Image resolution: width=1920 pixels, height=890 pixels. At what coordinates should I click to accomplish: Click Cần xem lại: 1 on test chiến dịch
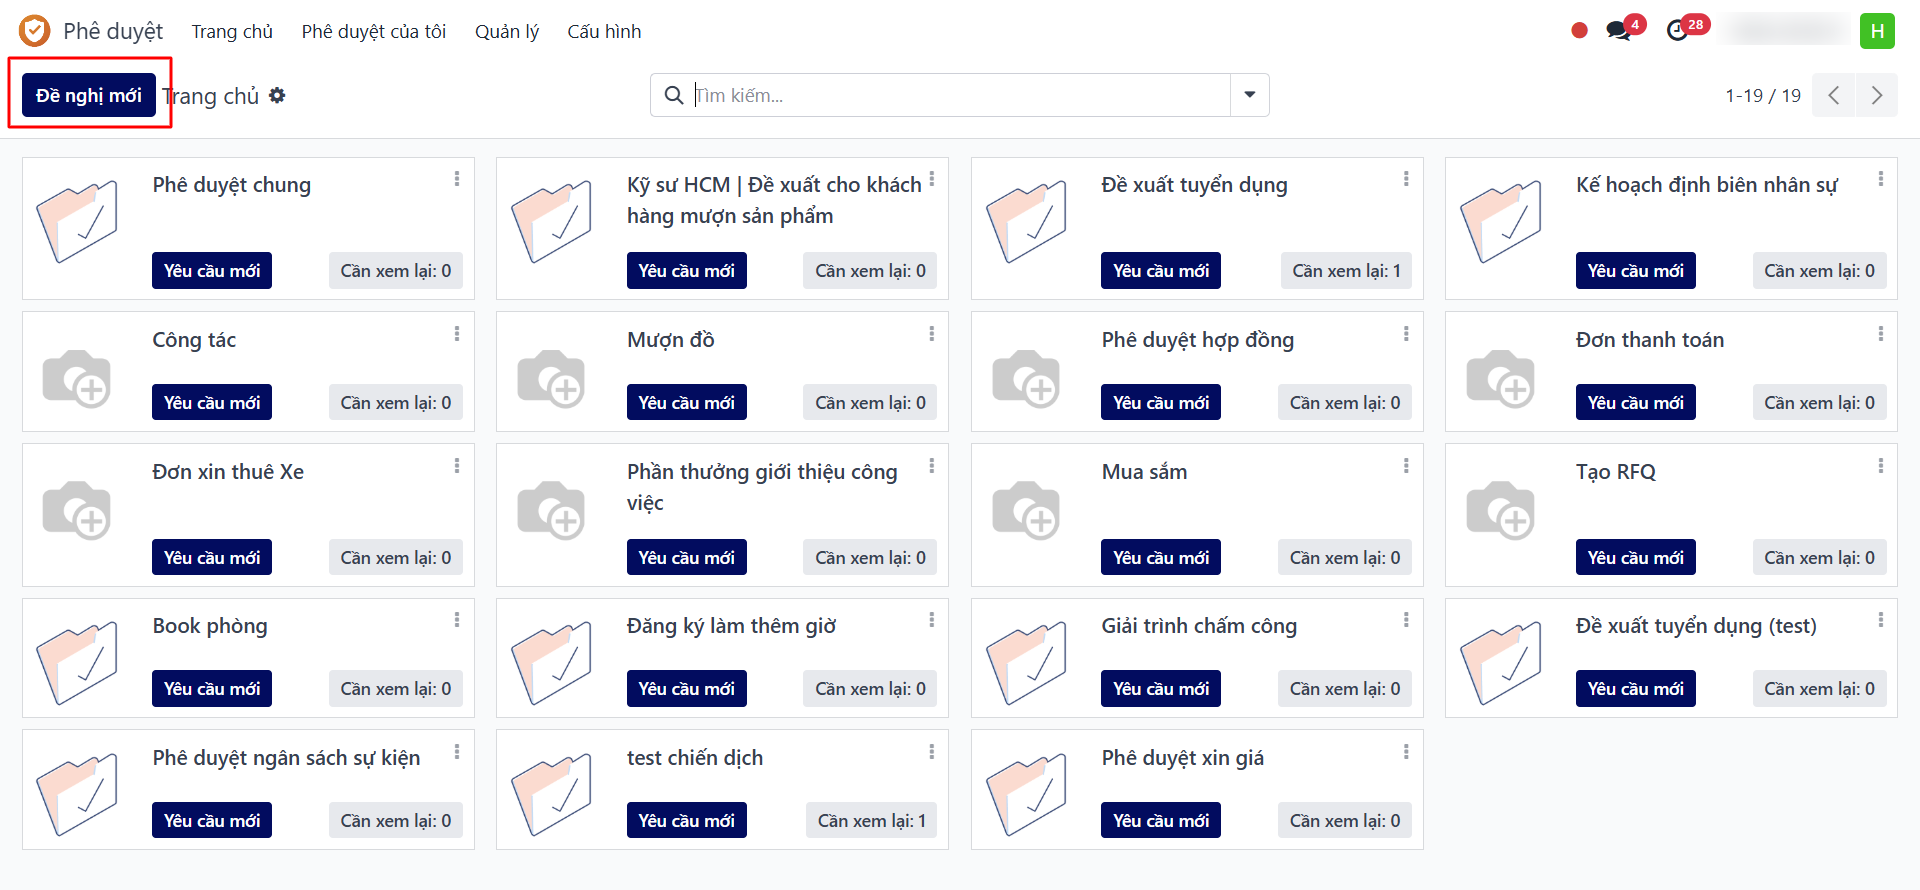pos(871,821)
